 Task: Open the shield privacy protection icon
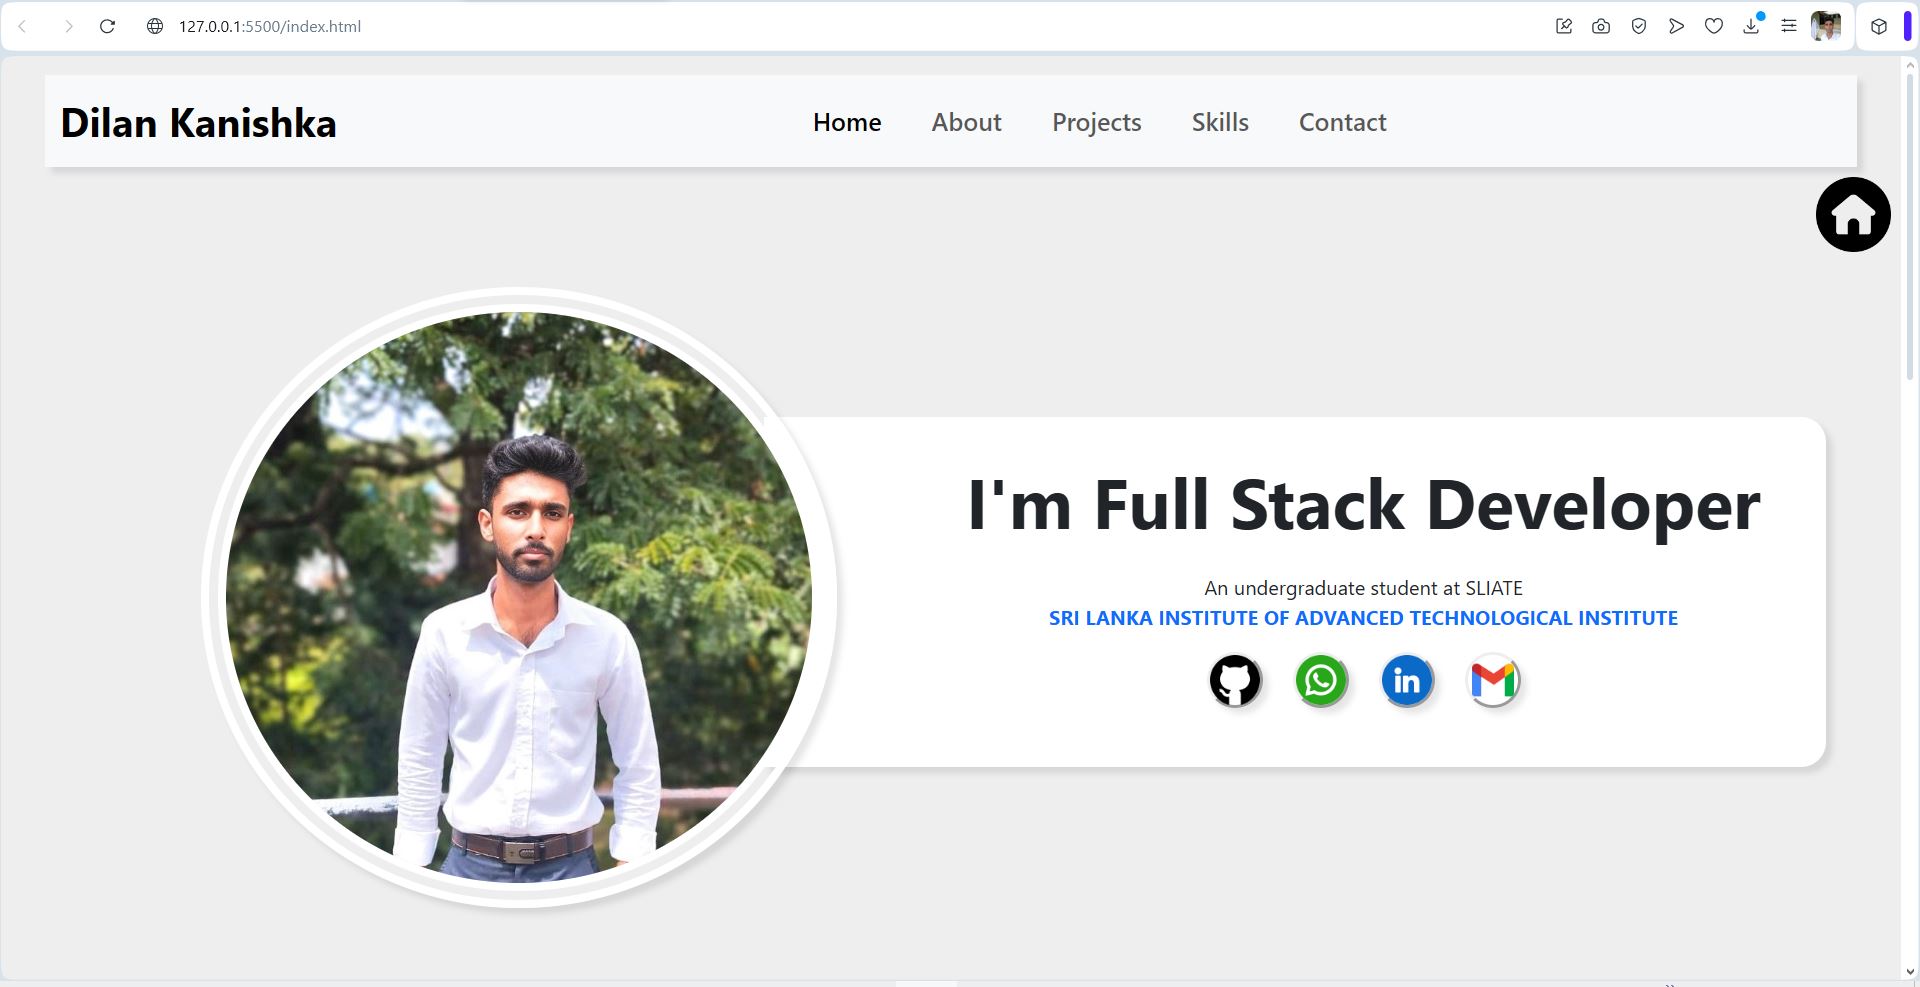point(1638,26)
